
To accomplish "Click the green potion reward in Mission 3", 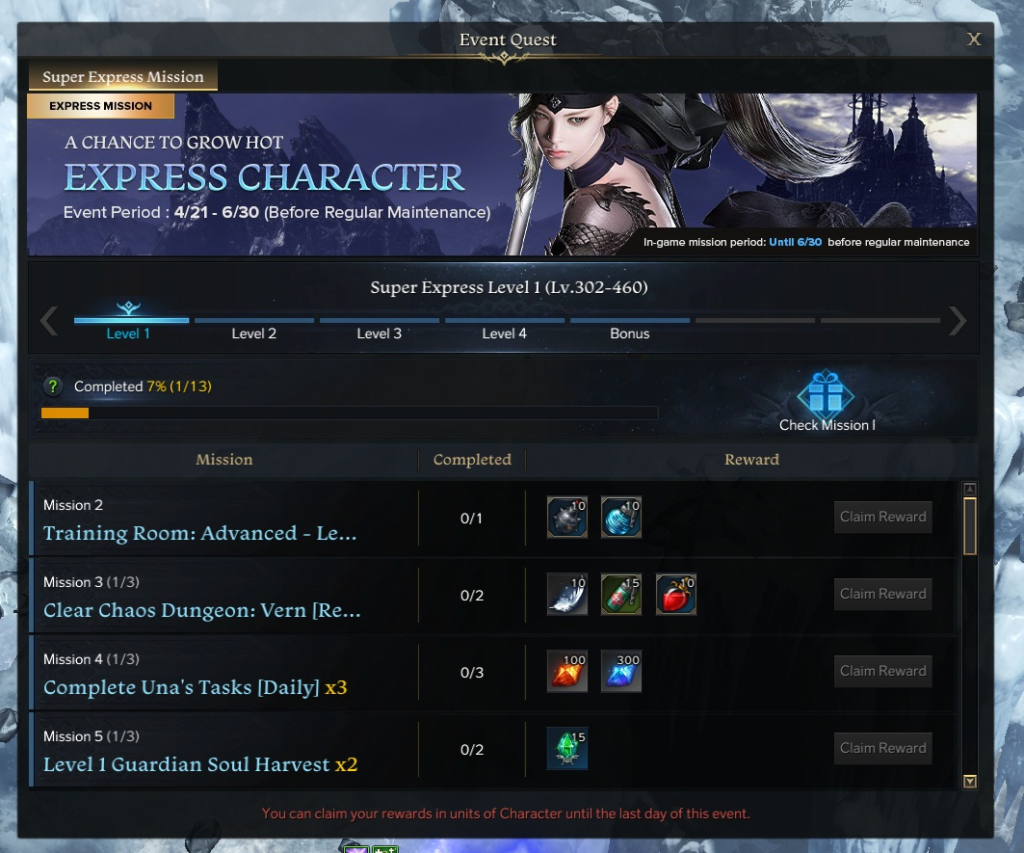I will pyautogui.click(x=621, y=594).
